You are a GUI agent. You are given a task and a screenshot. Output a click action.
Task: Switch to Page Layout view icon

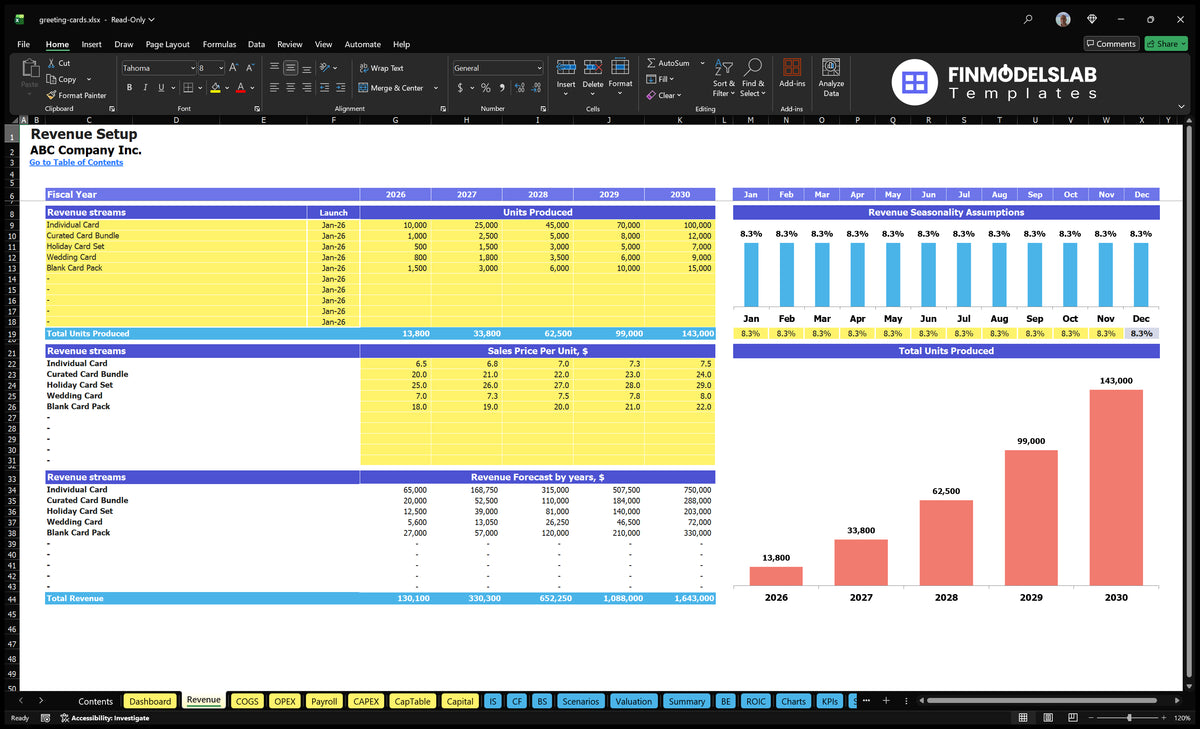1046,718
